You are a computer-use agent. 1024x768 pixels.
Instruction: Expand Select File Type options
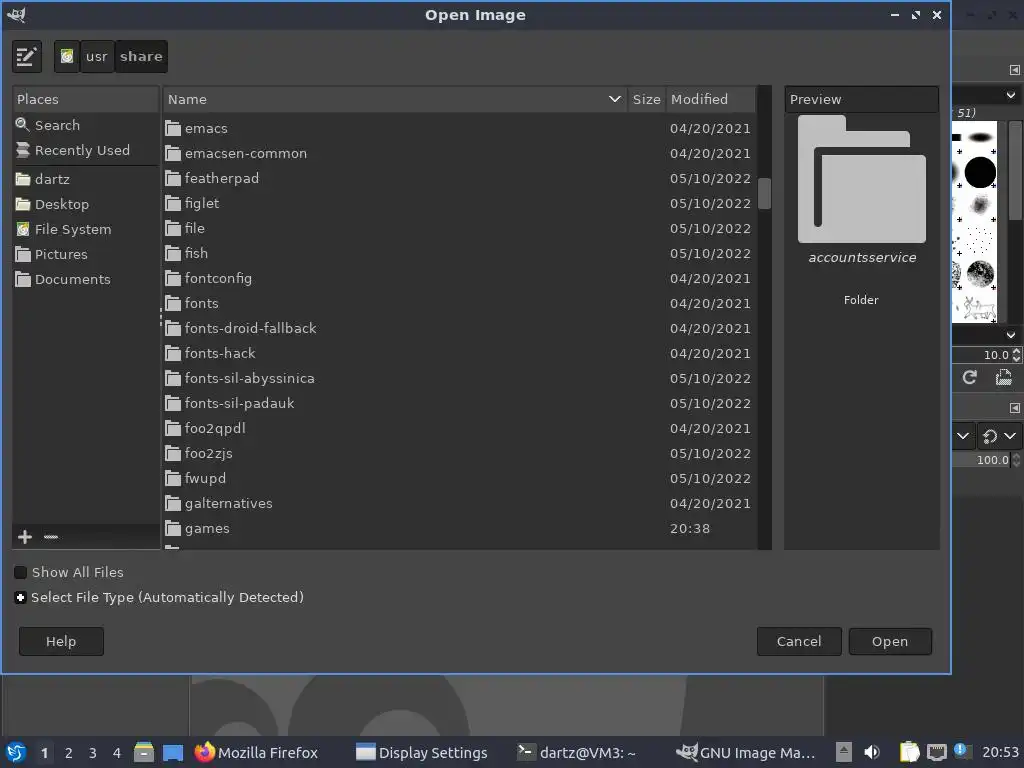20,598
